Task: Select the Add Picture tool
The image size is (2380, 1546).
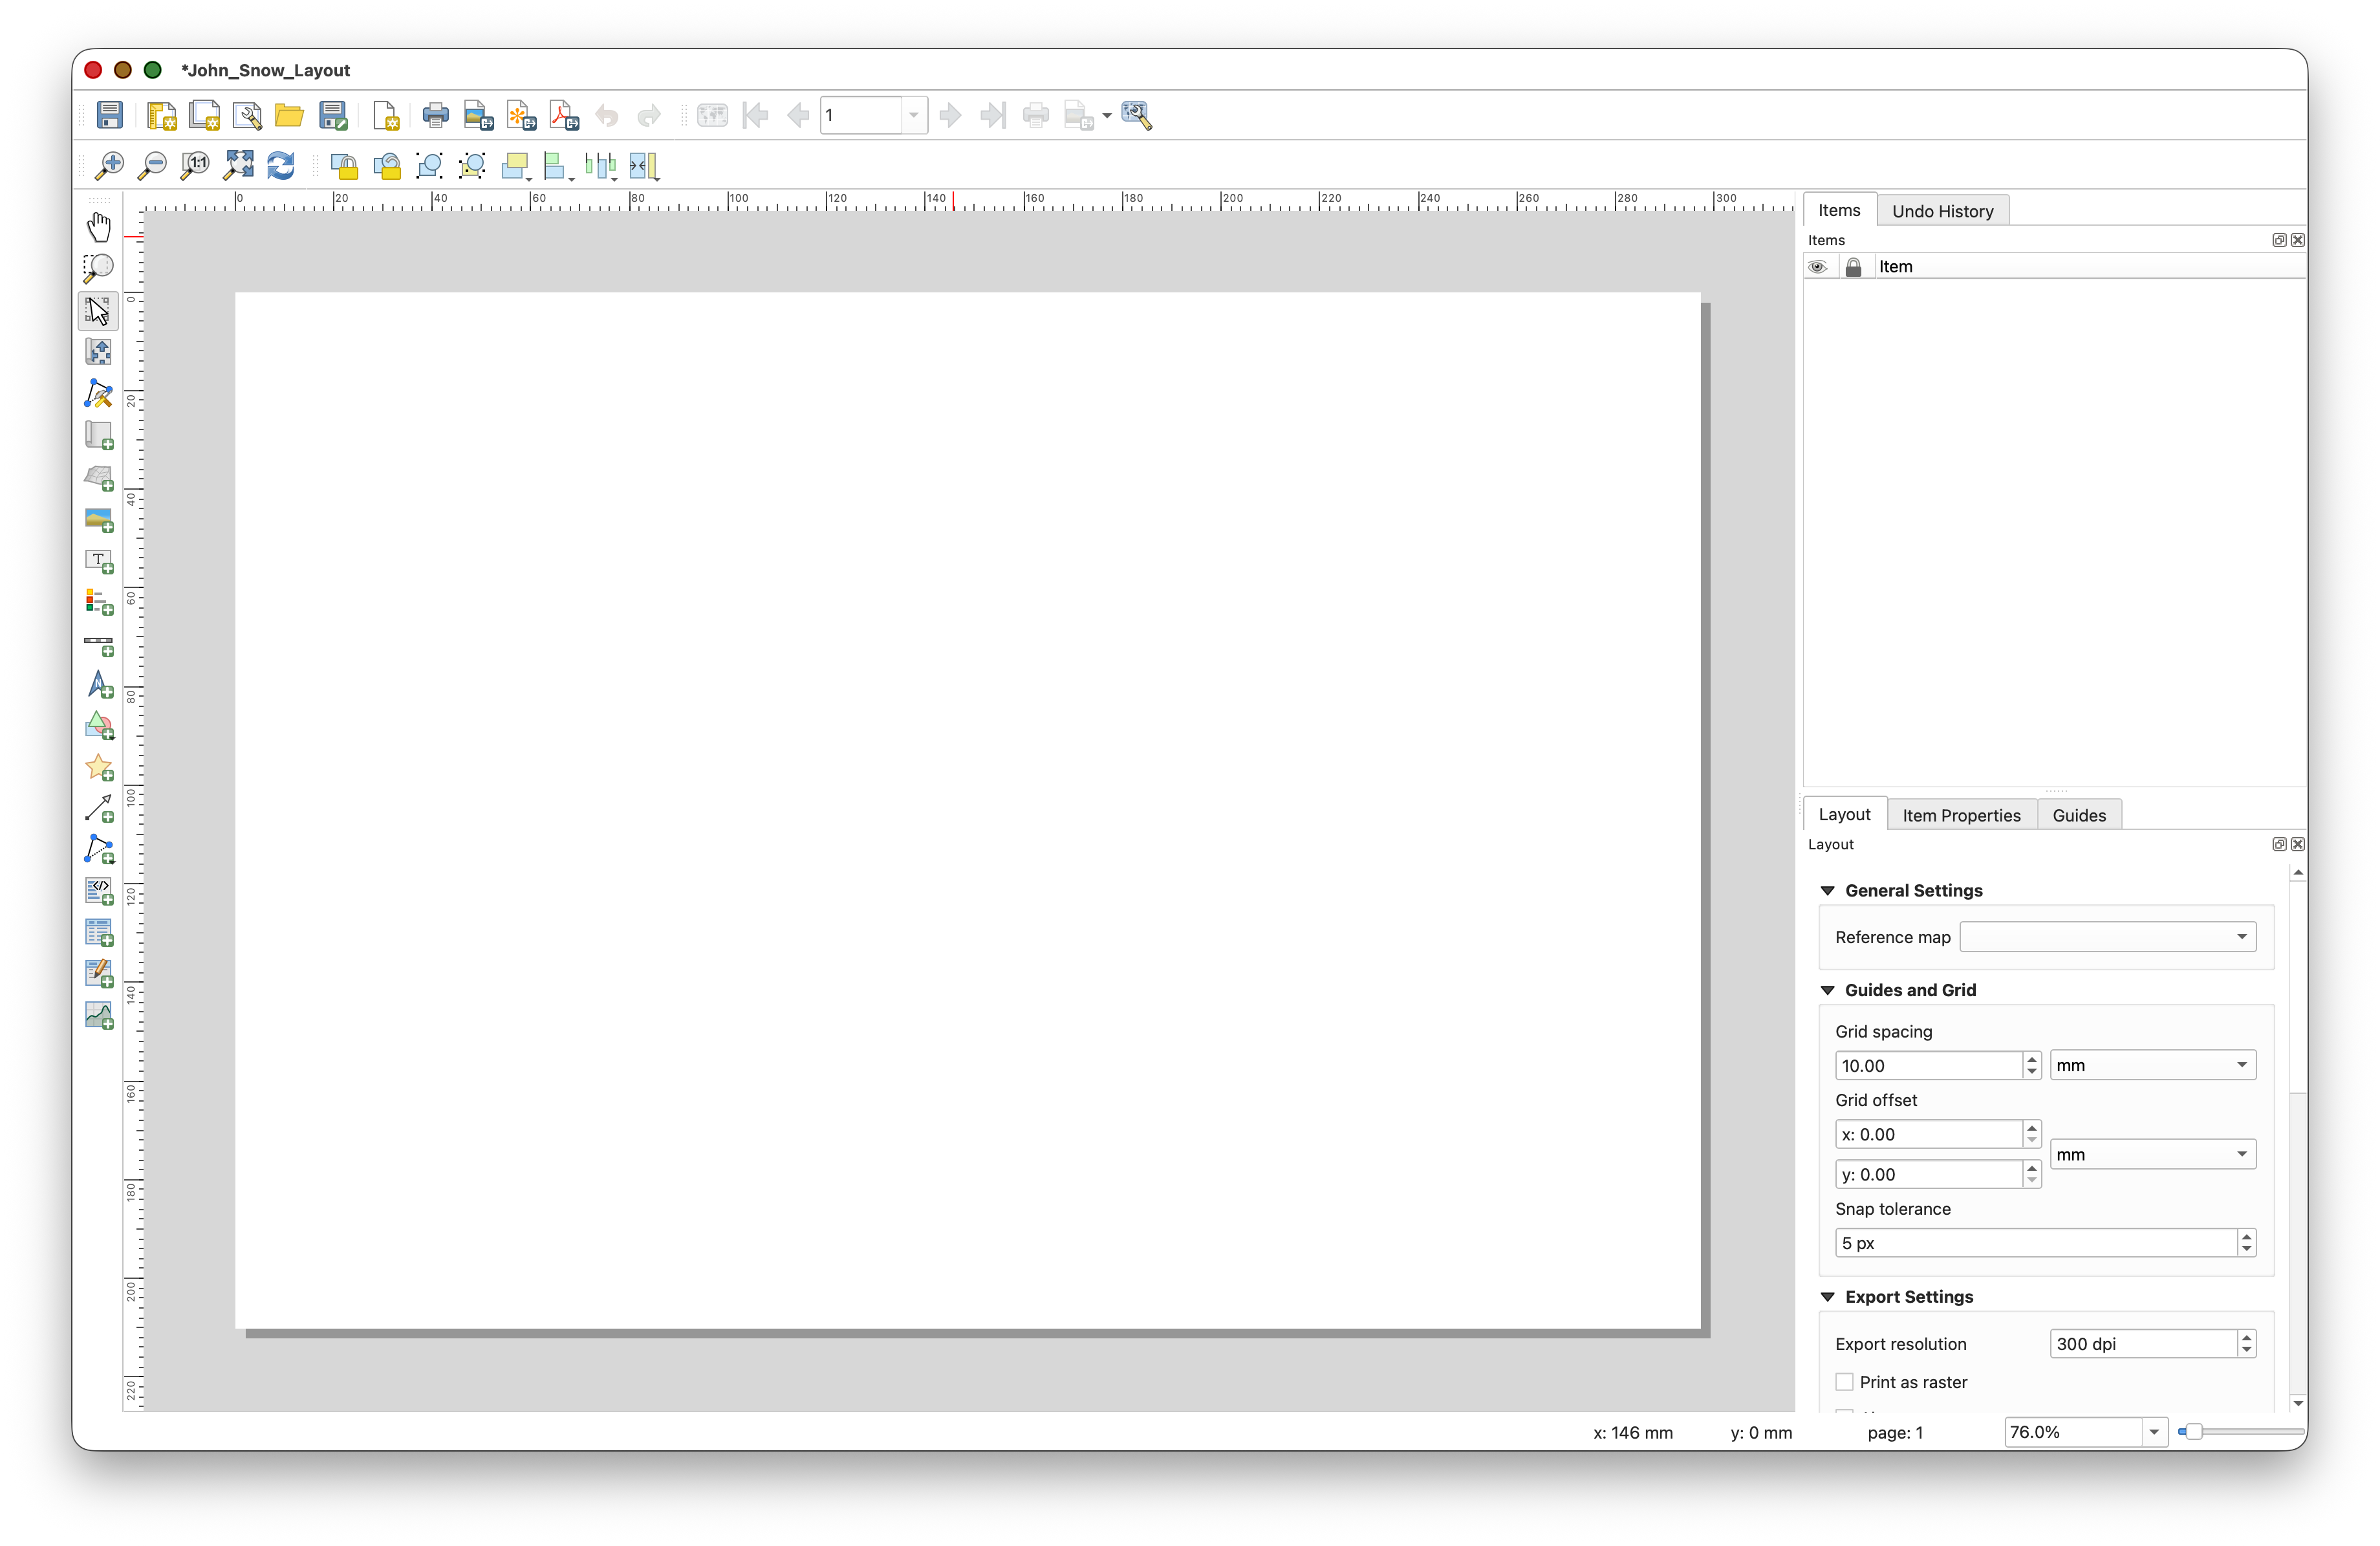Action: pos(98,519)
